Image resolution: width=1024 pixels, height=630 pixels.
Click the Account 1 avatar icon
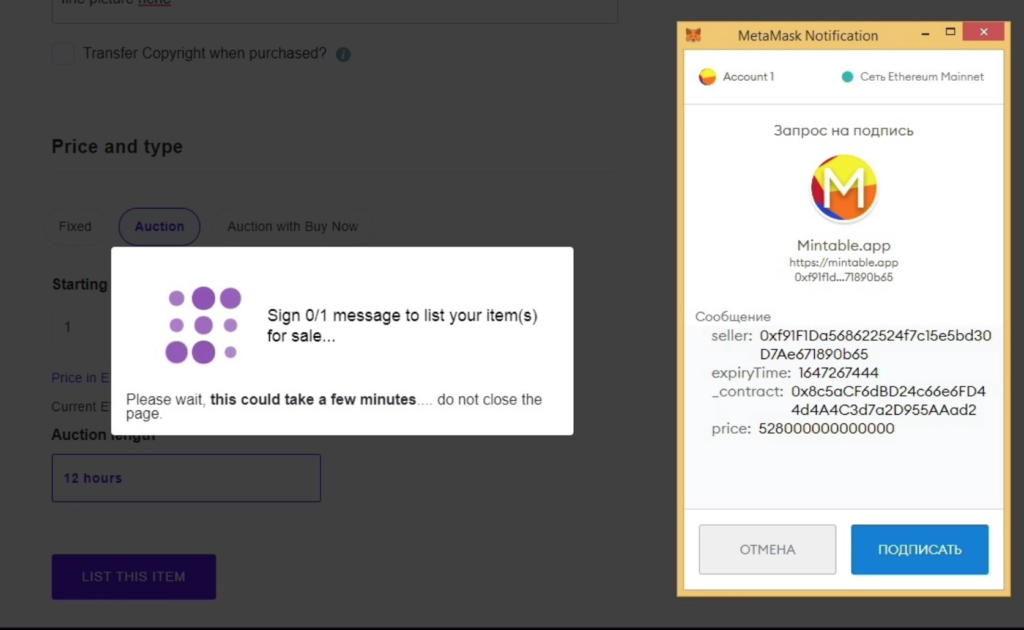tap(707, 76)
